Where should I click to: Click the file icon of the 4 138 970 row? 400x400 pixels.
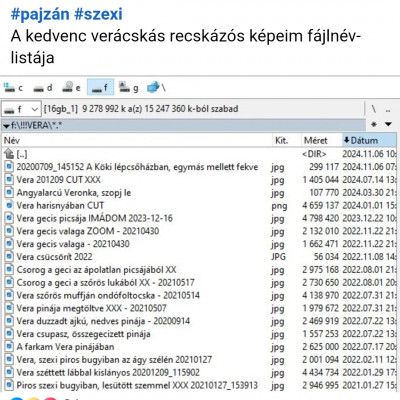point(9,295)
